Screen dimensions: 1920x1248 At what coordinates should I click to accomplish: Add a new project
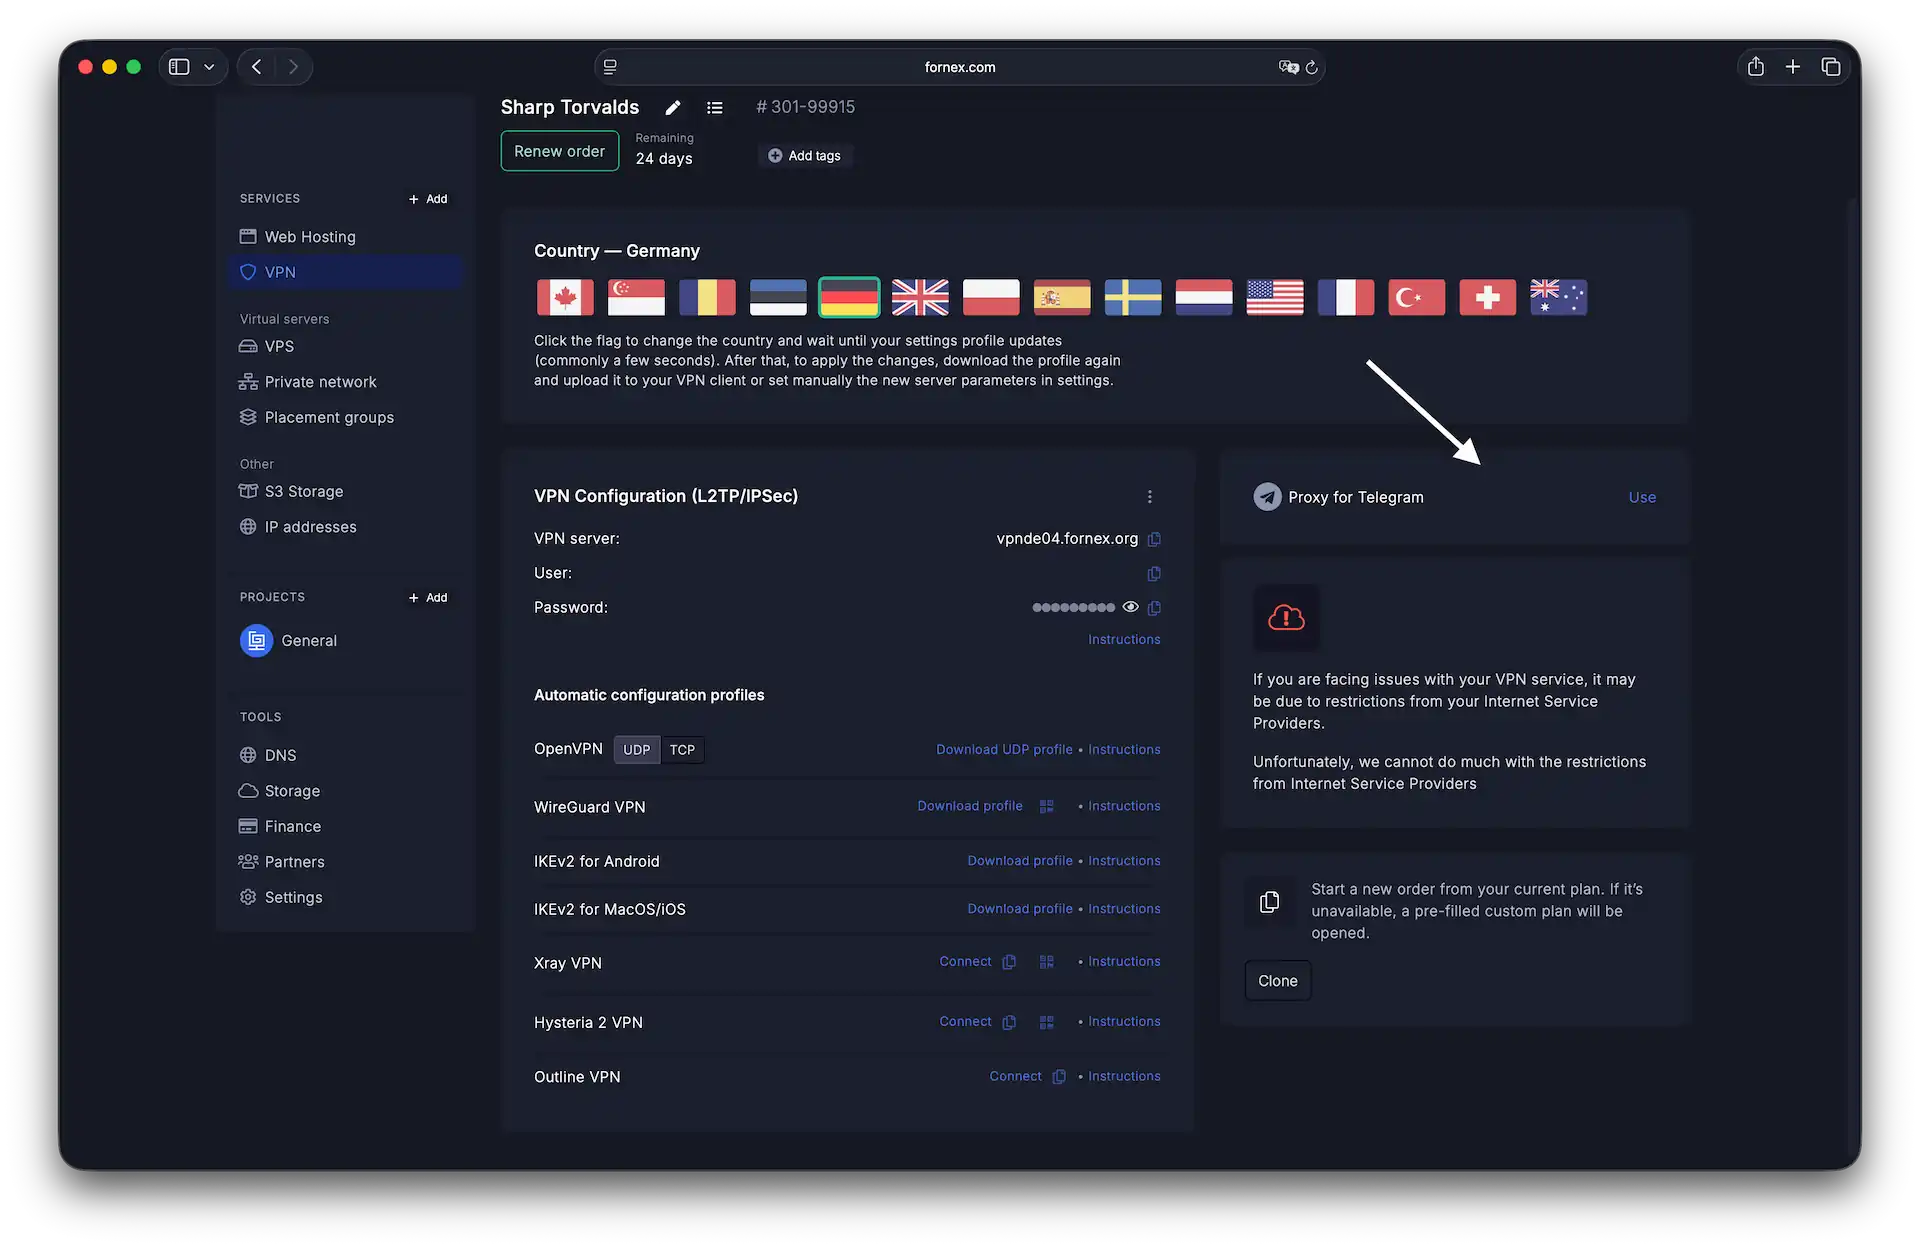pos(428,598)
